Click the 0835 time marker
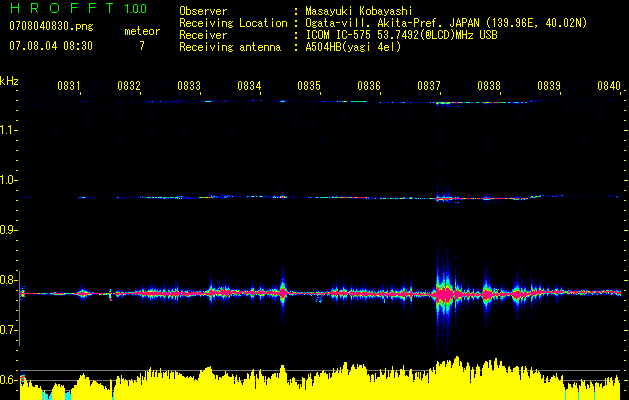The image size is (629, 400). 309,85
